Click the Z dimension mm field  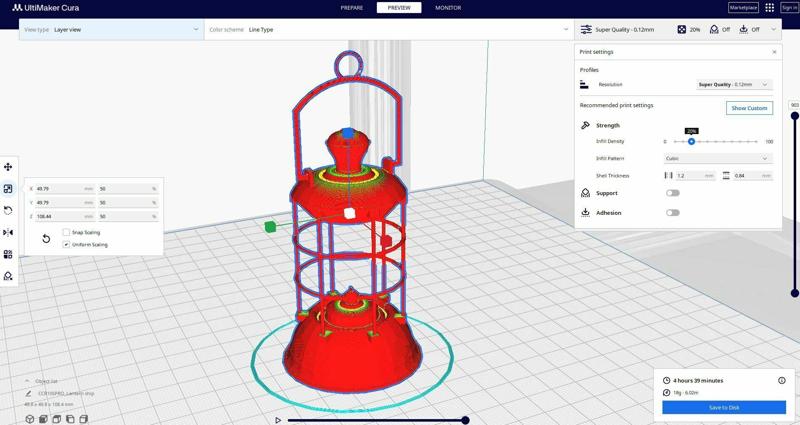pyautogui.click(x=65, y=216)
